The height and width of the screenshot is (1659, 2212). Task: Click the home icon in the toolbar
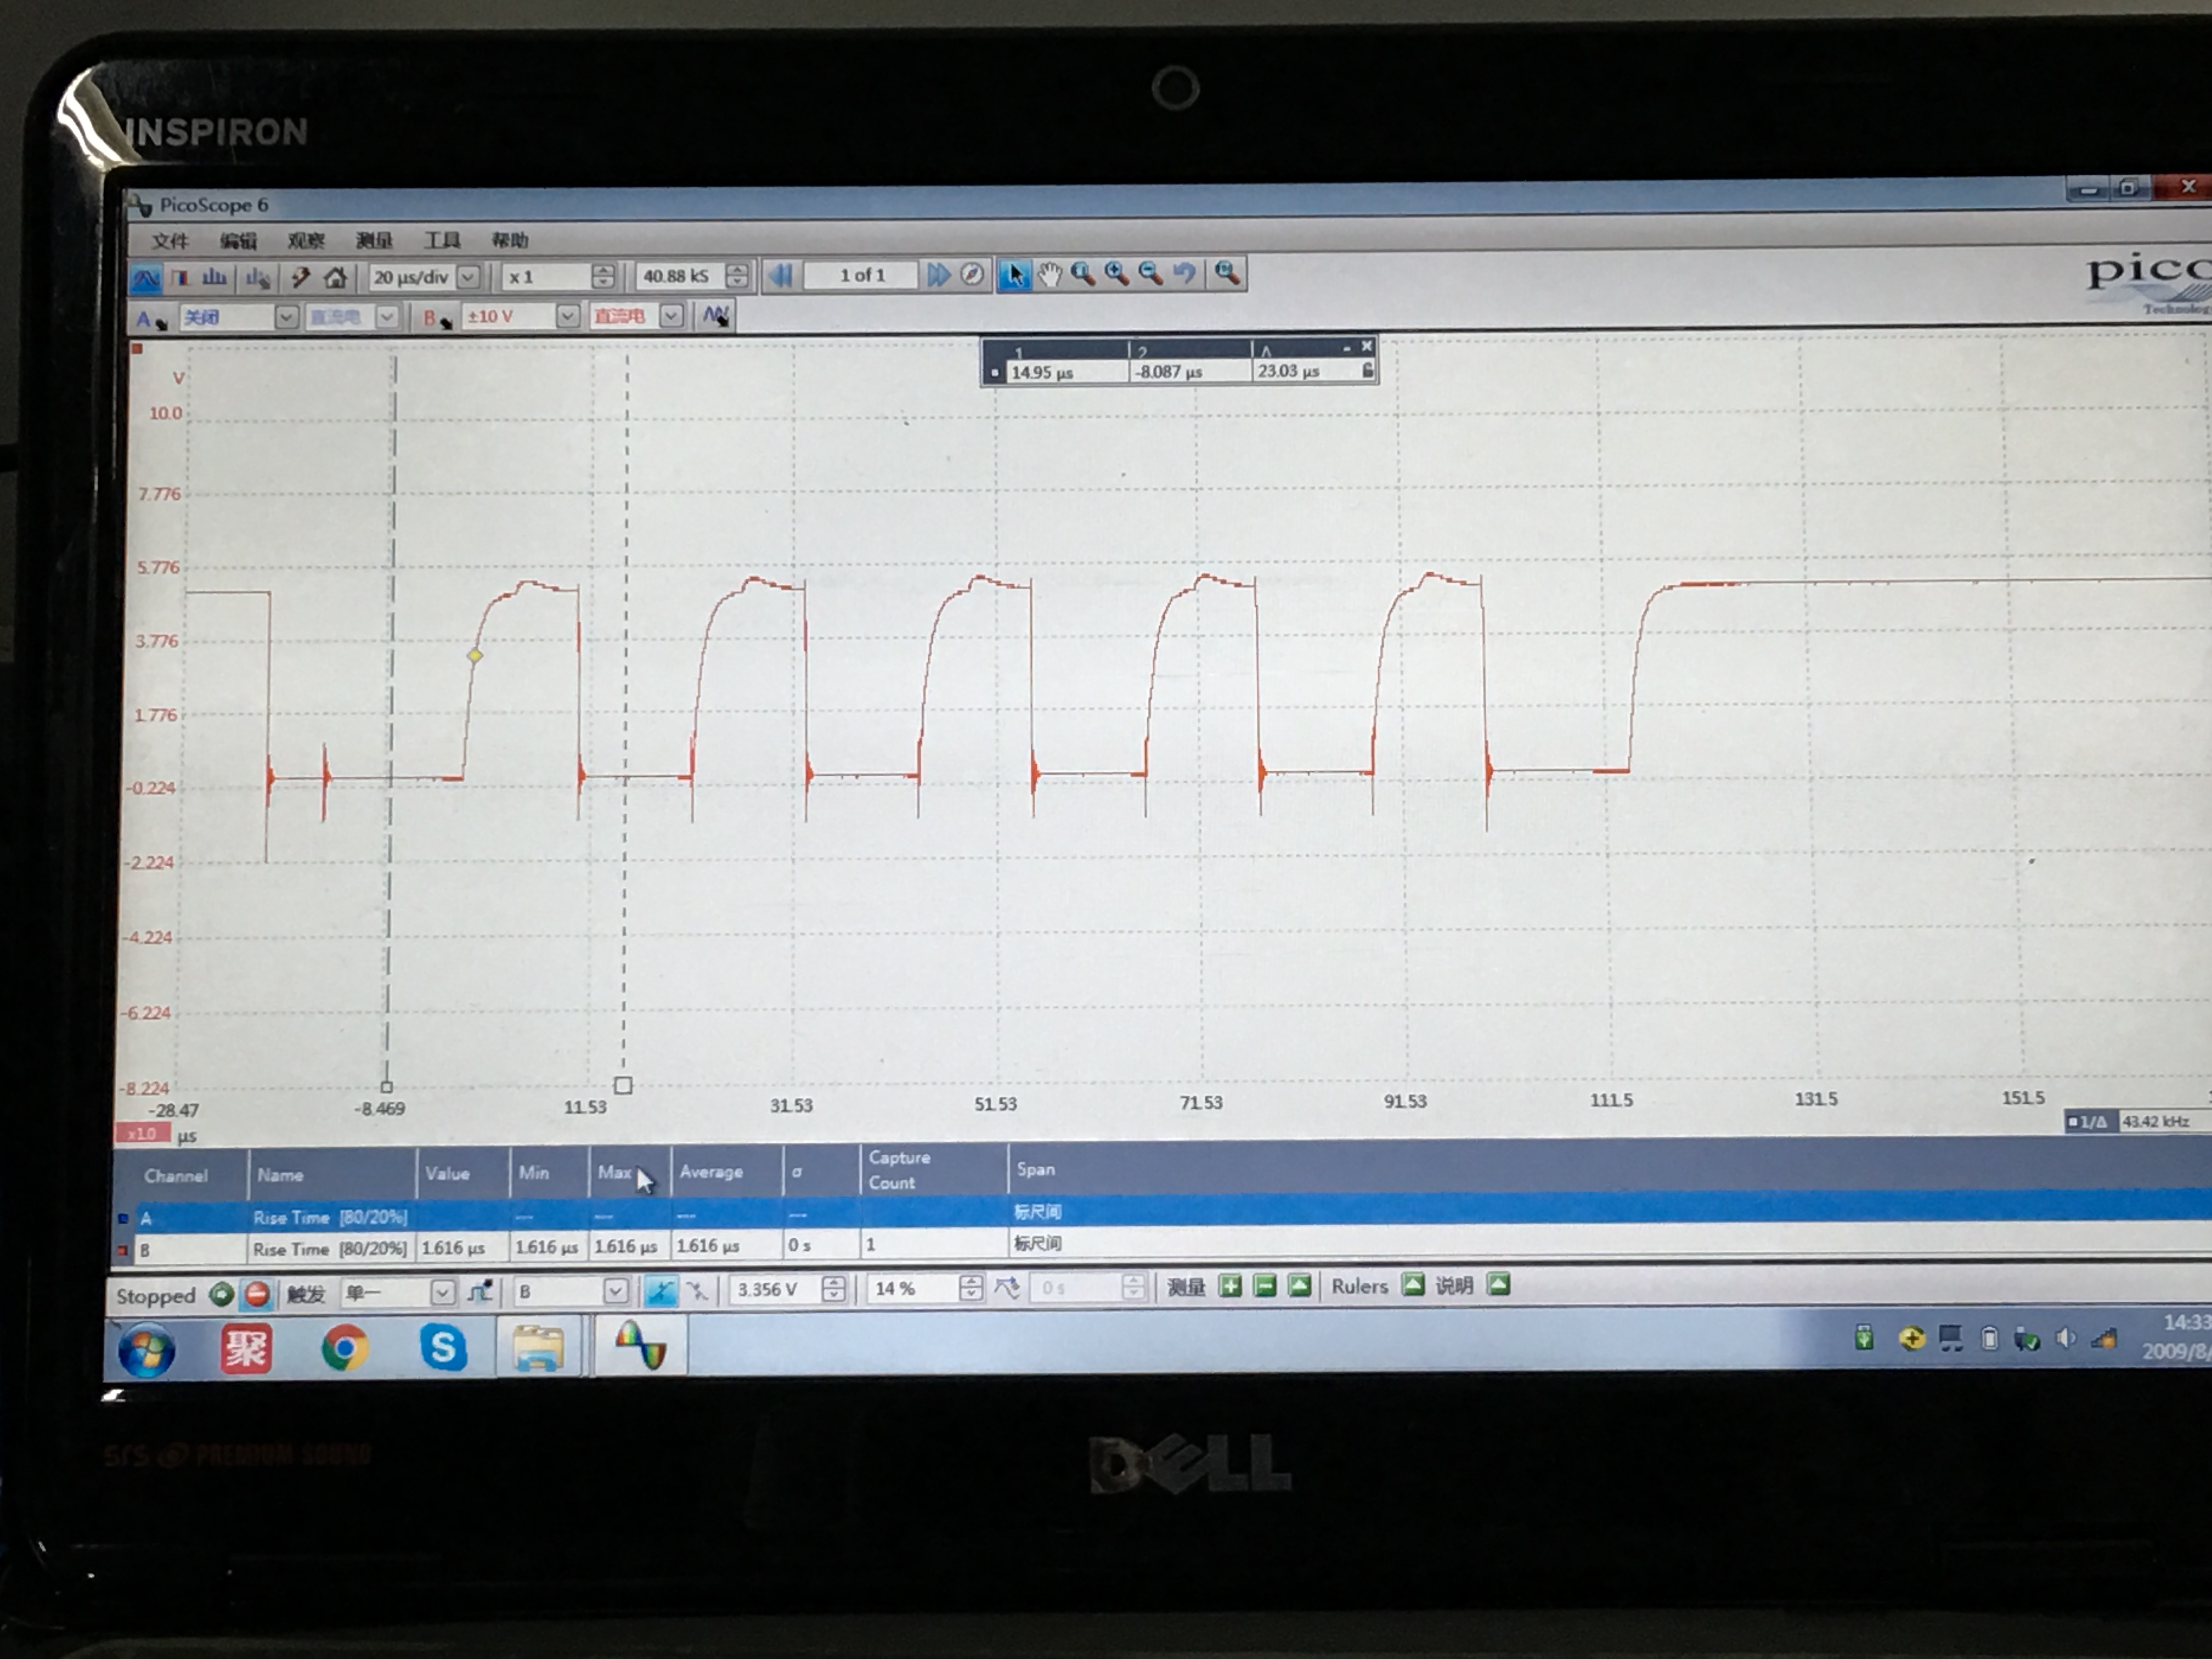pyautogui.click(x=336, y=277)
